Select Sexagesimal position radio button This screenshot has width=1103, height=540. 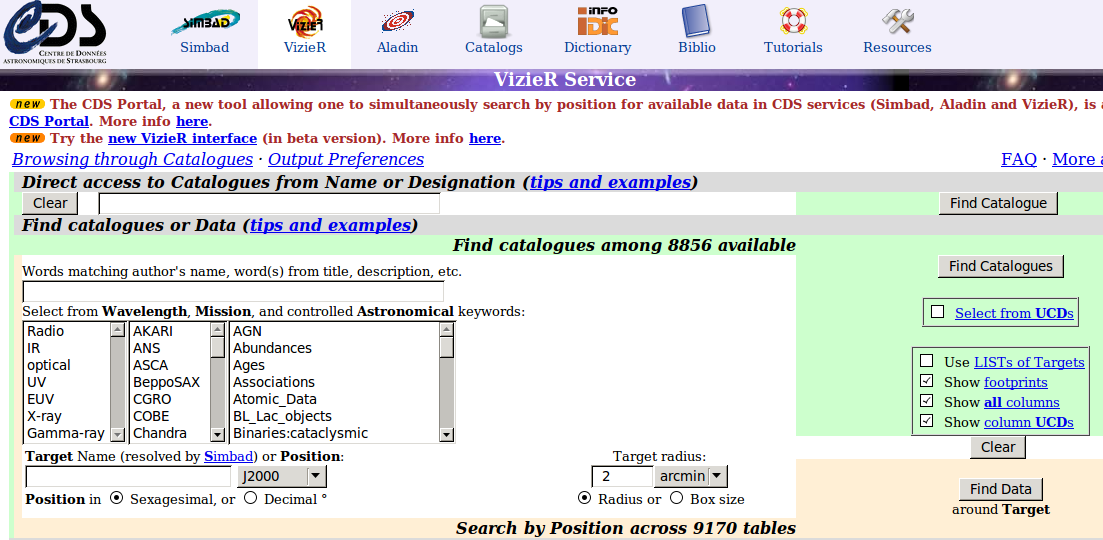click(116, 498)
